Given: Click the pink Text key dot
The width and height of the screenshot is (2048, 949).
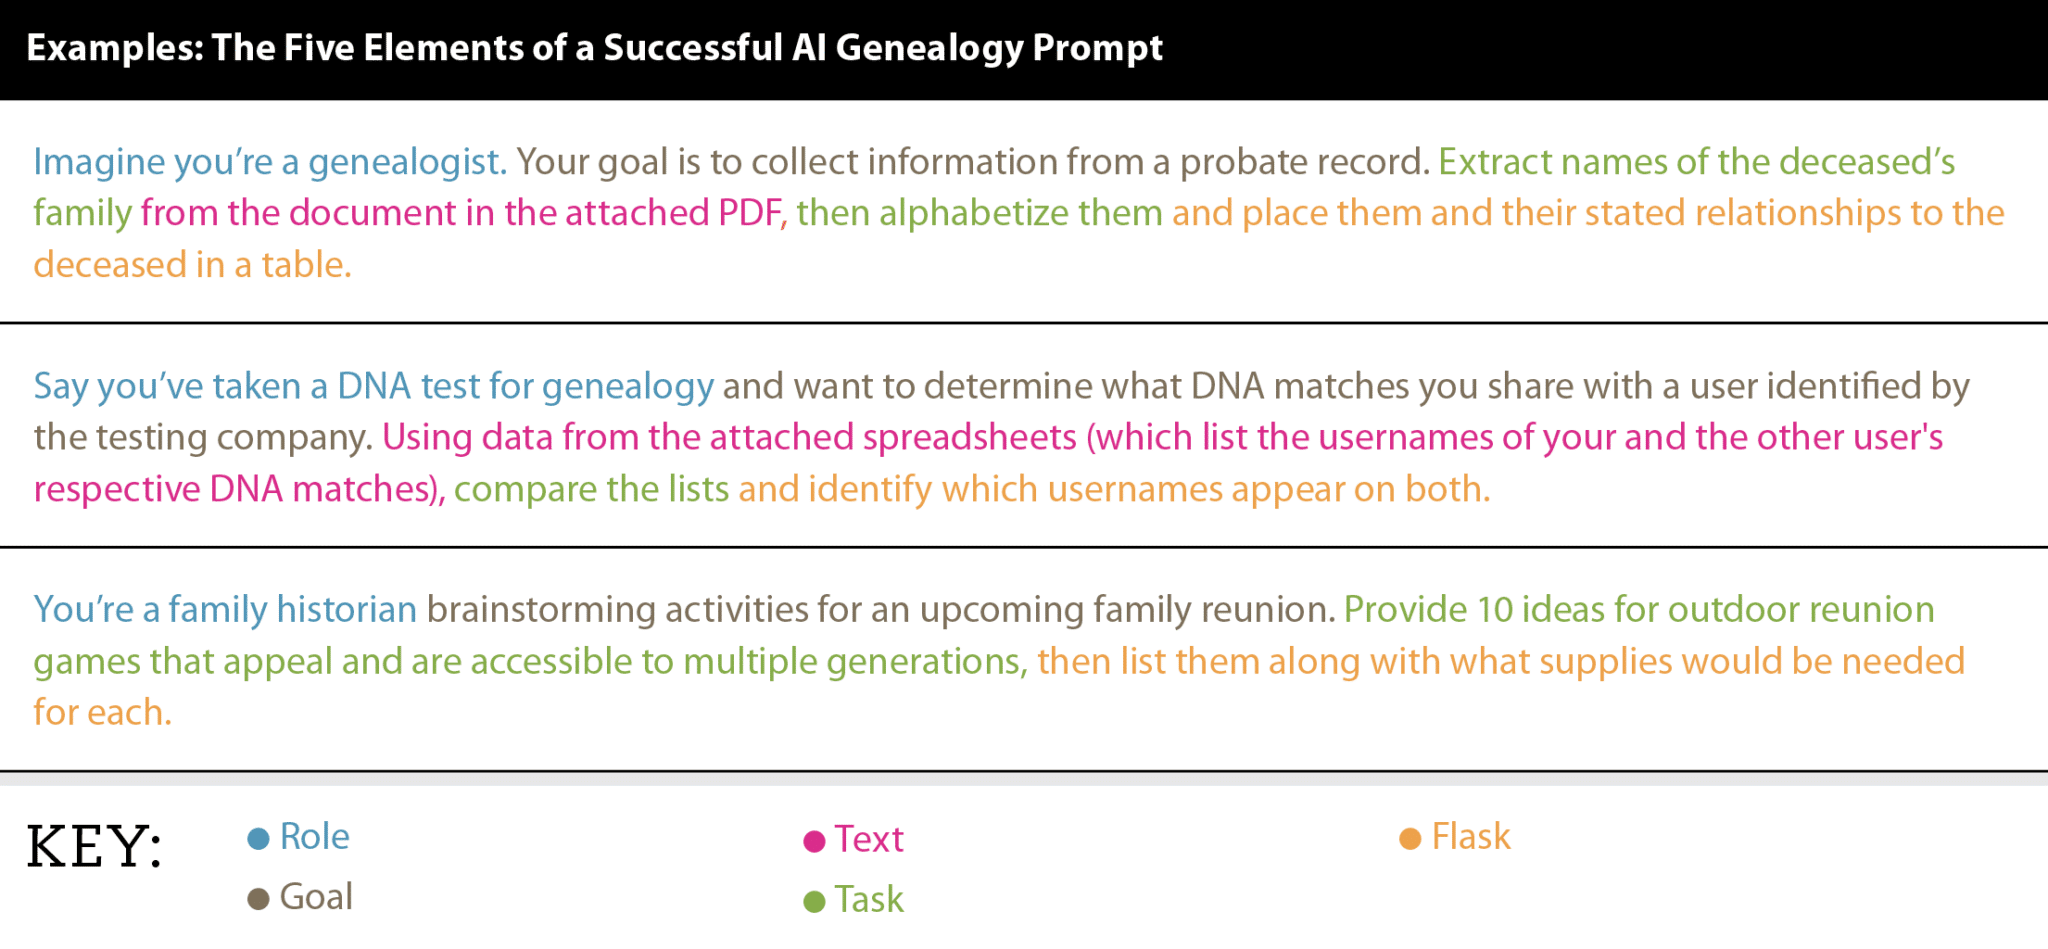Looking at the screenshot, I should tap(814, 841).
